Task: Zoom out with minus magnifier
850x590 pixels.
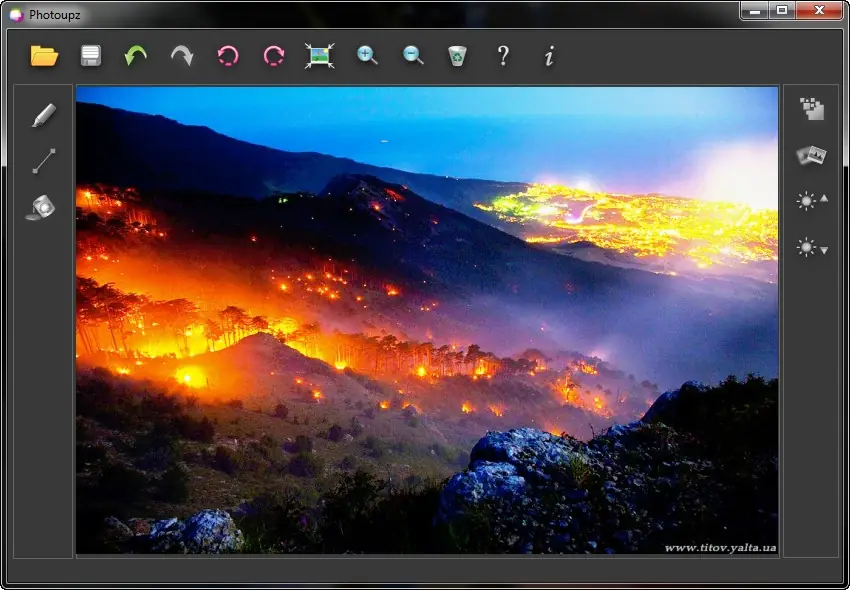Action: coord(413,55)
